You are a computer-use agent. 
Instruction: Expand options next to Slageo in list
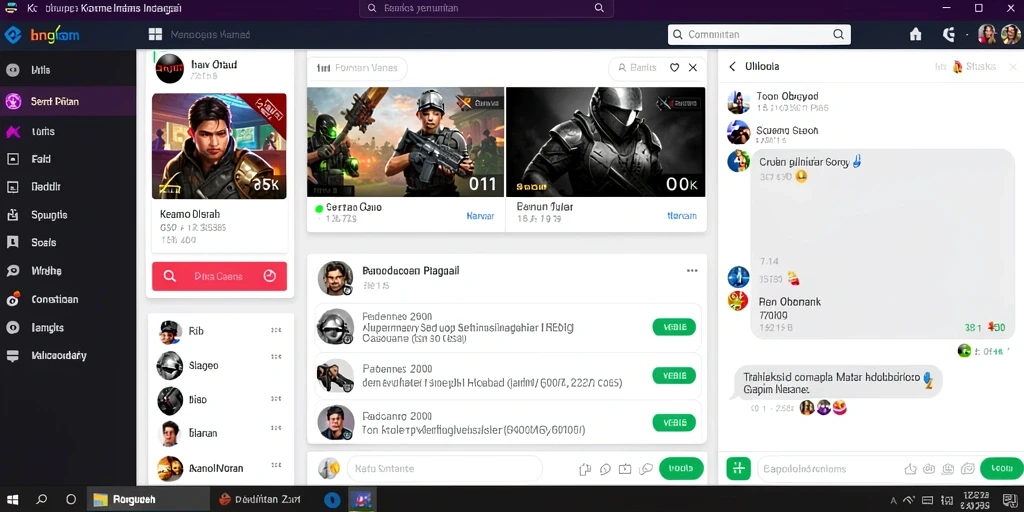(x=276, y=357)
